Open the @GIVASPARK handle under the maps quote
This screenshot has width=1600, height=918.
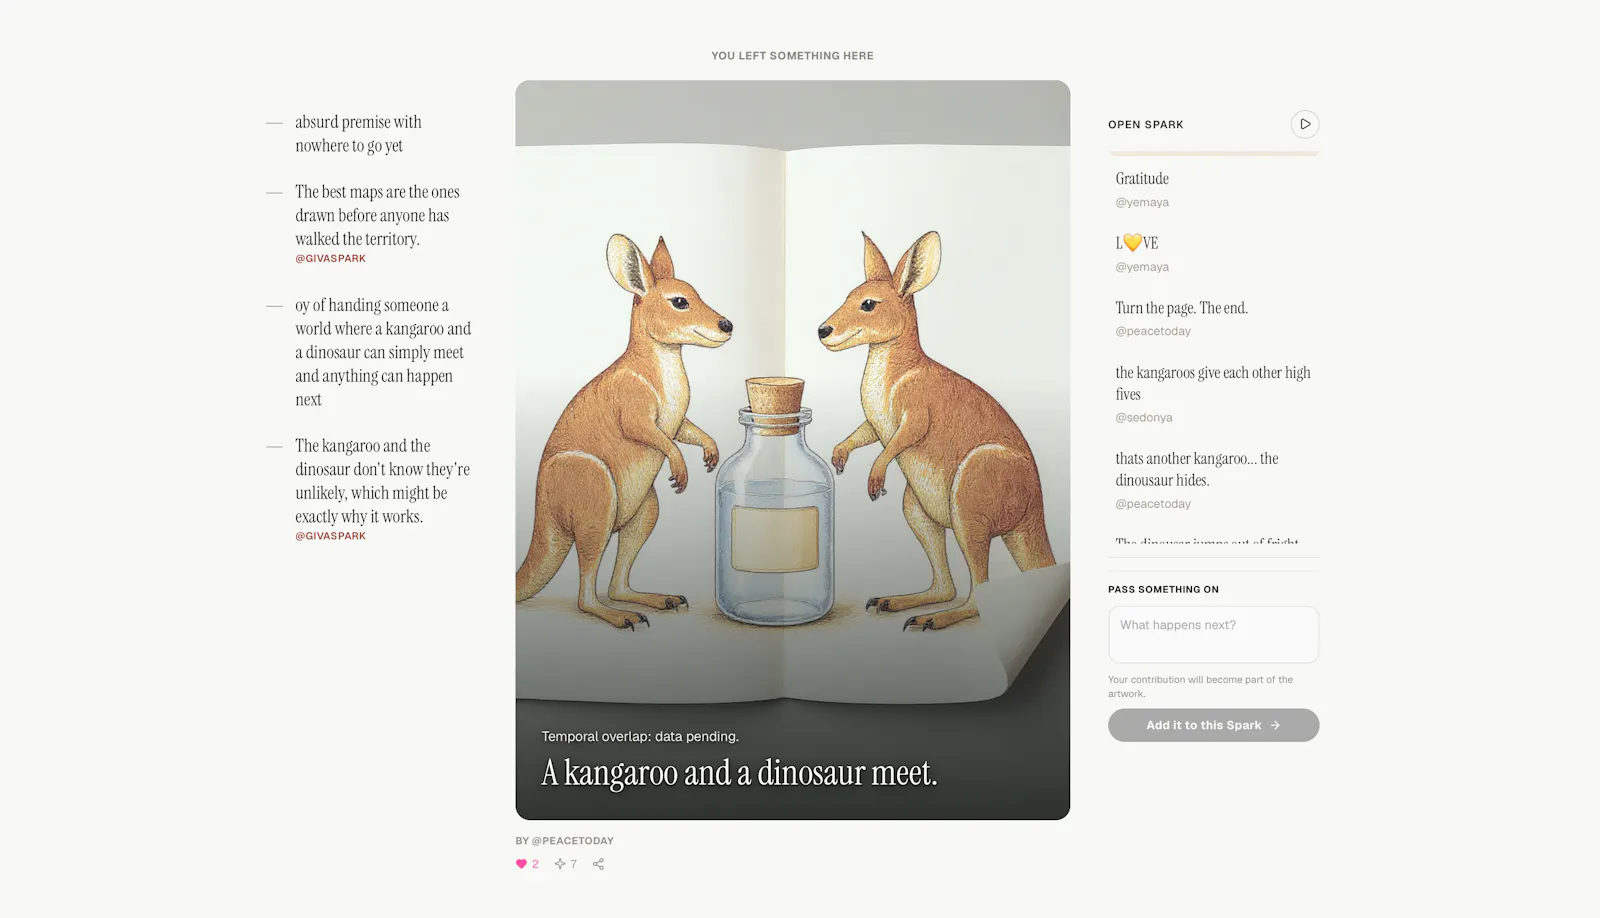[330, 258]
